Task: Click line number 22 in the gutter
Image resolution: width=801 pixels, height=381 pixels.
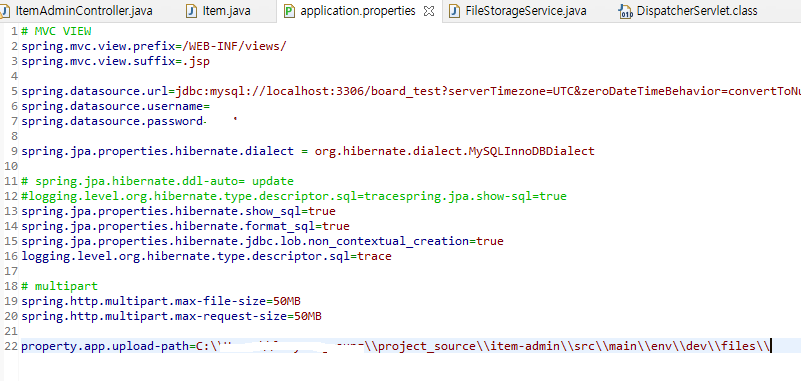Action: point(11,346)
